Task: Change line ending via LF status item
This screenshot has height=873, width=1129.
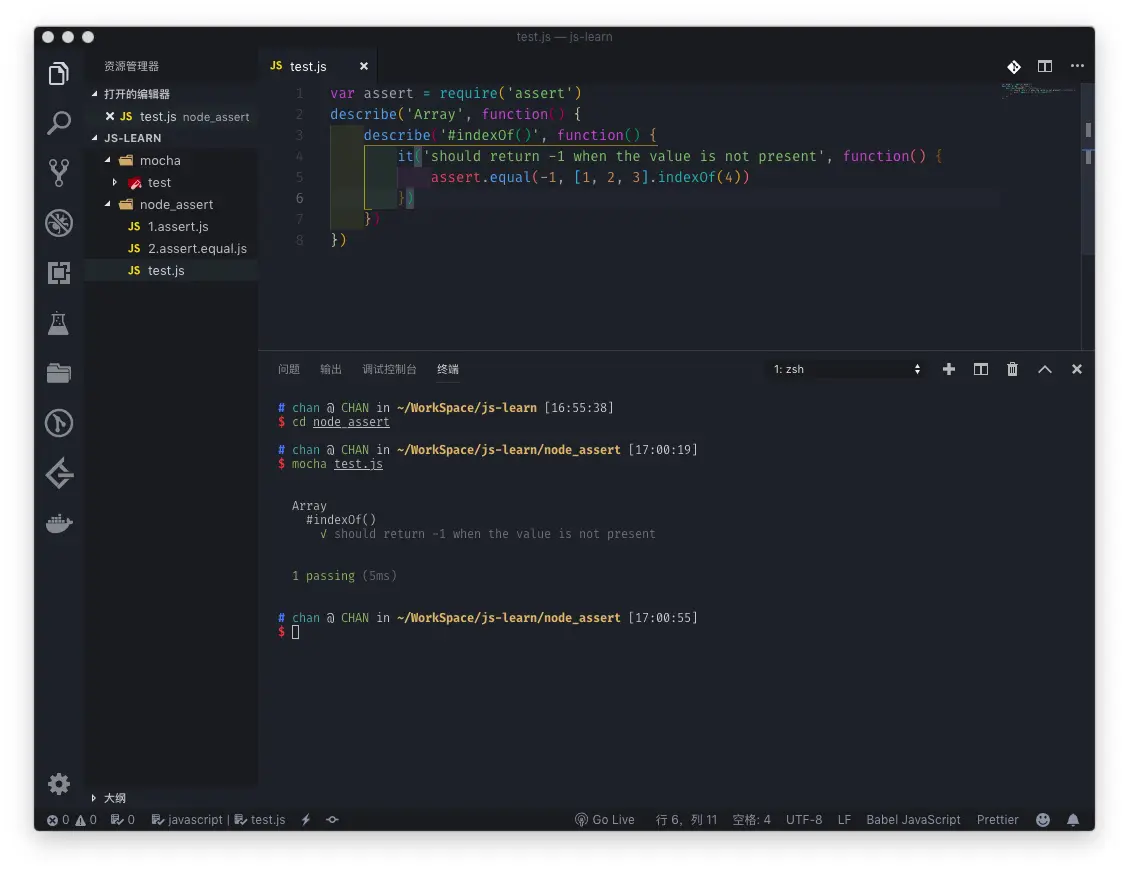Action: tap(844, 820)
